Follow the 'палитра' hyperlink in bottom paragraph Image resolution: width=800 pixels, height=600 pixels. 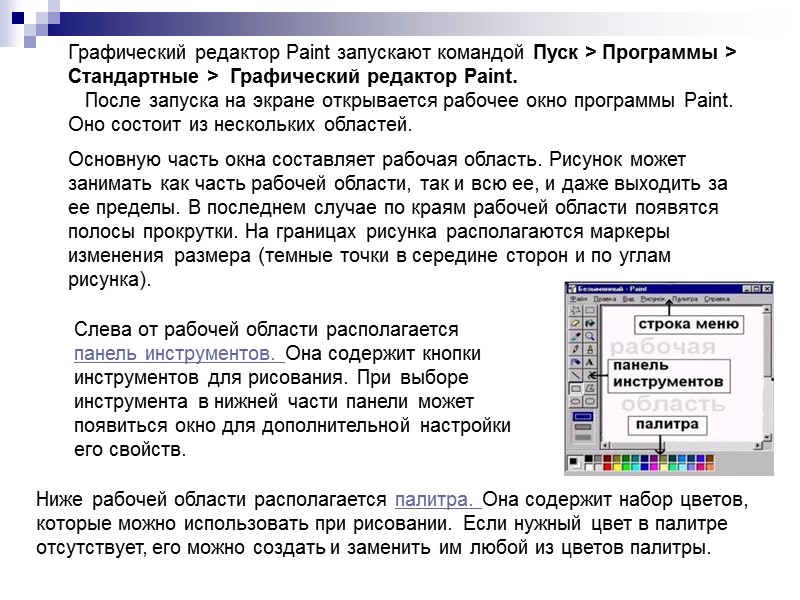434,499
